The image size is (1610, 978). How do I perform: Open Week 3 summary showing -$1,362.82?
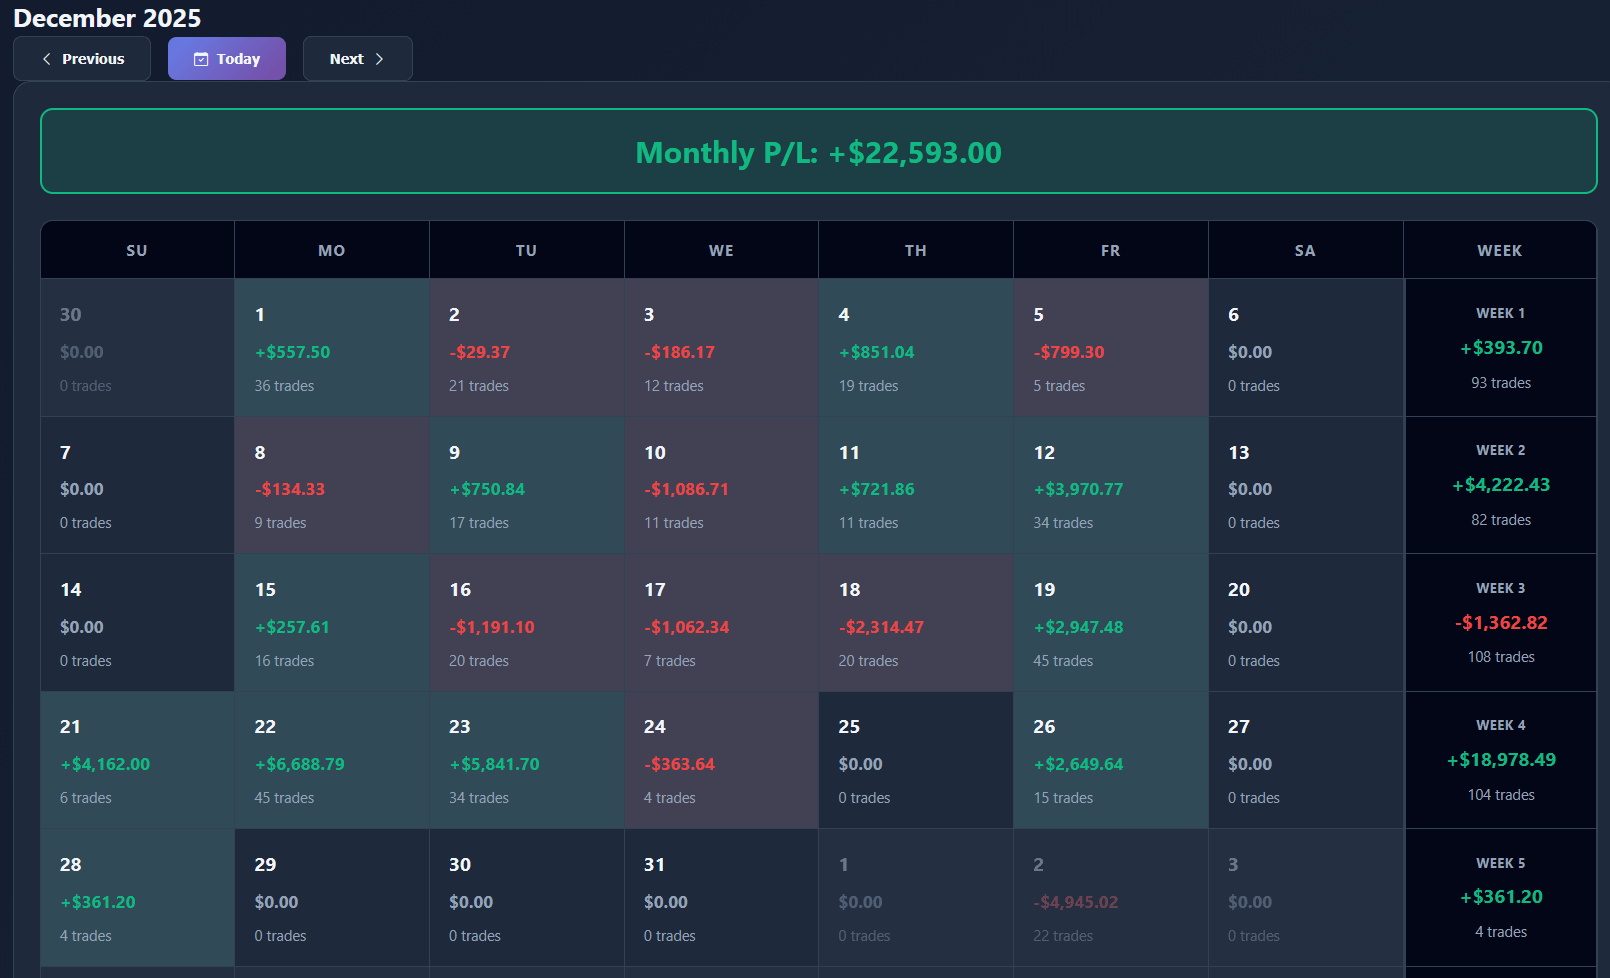[x=1500, y=623]
